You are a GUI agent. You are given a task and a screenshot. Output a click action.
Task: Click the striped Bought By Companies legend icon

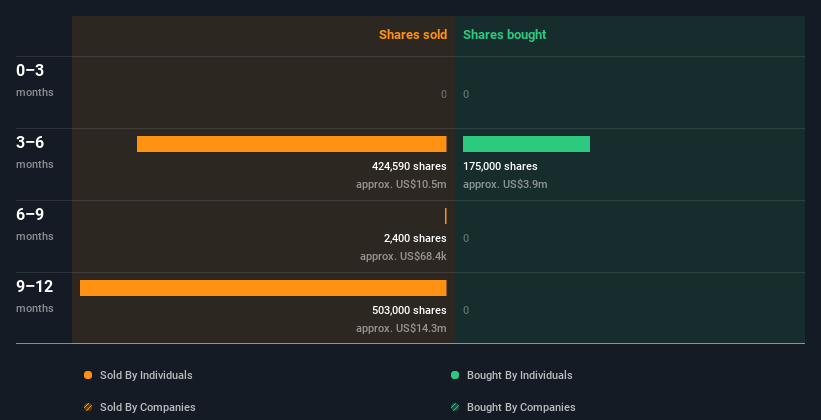tap(455, 407)
